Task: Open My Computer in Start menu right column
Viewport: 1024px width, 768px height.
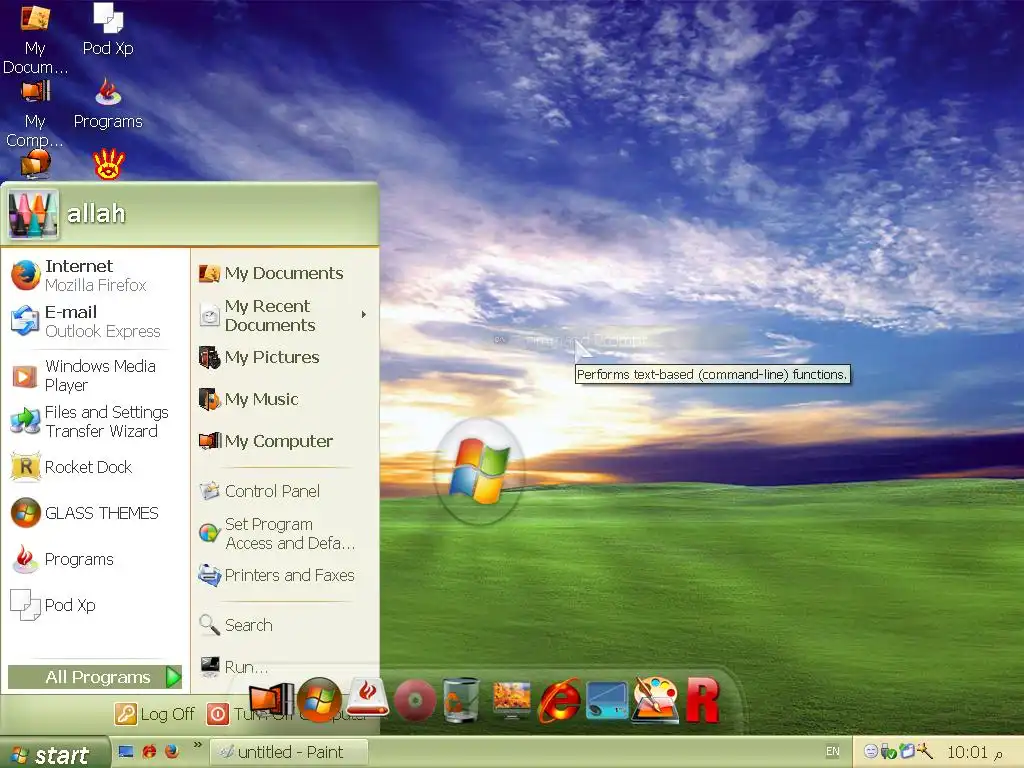Action: [x=285, y=441]
